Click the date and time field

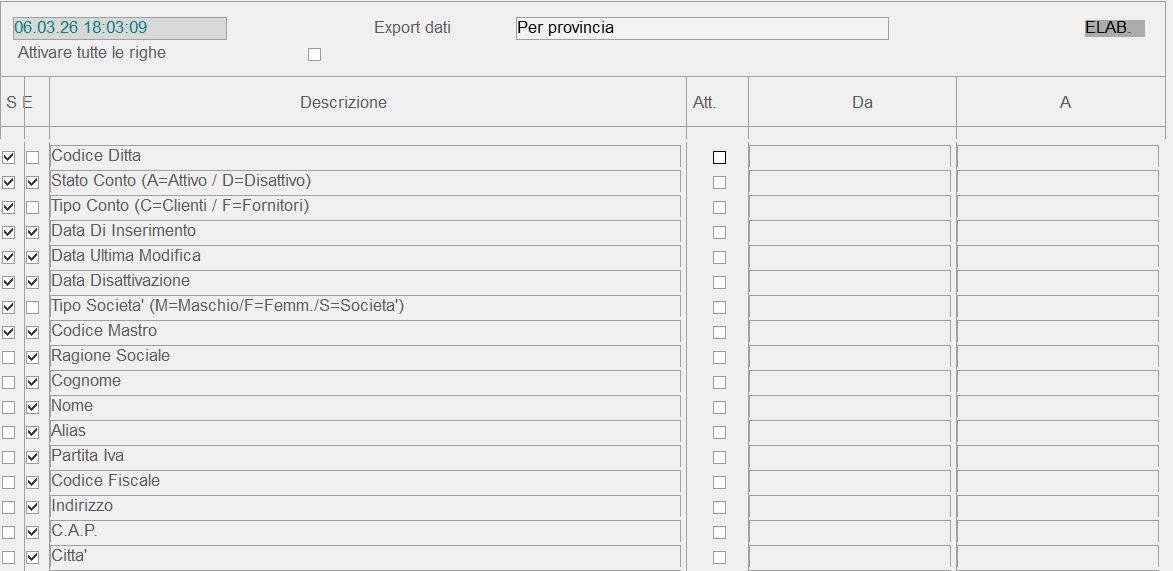point(120,28)
